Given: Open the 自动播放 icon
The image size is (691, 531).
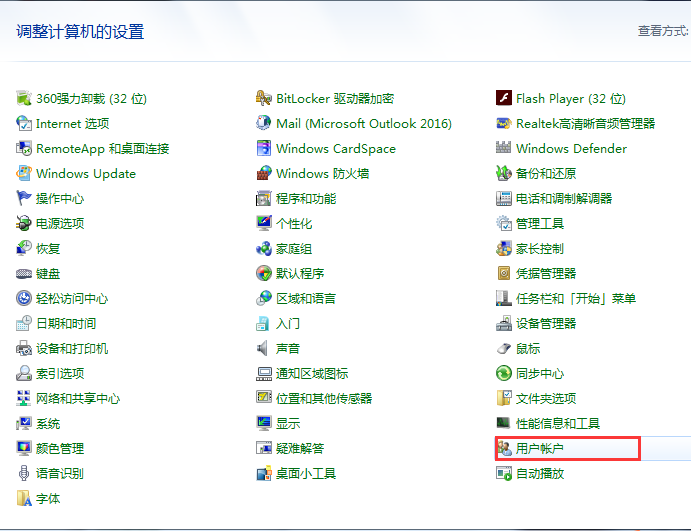Looking at the screenshot, I should coord(504,474).
